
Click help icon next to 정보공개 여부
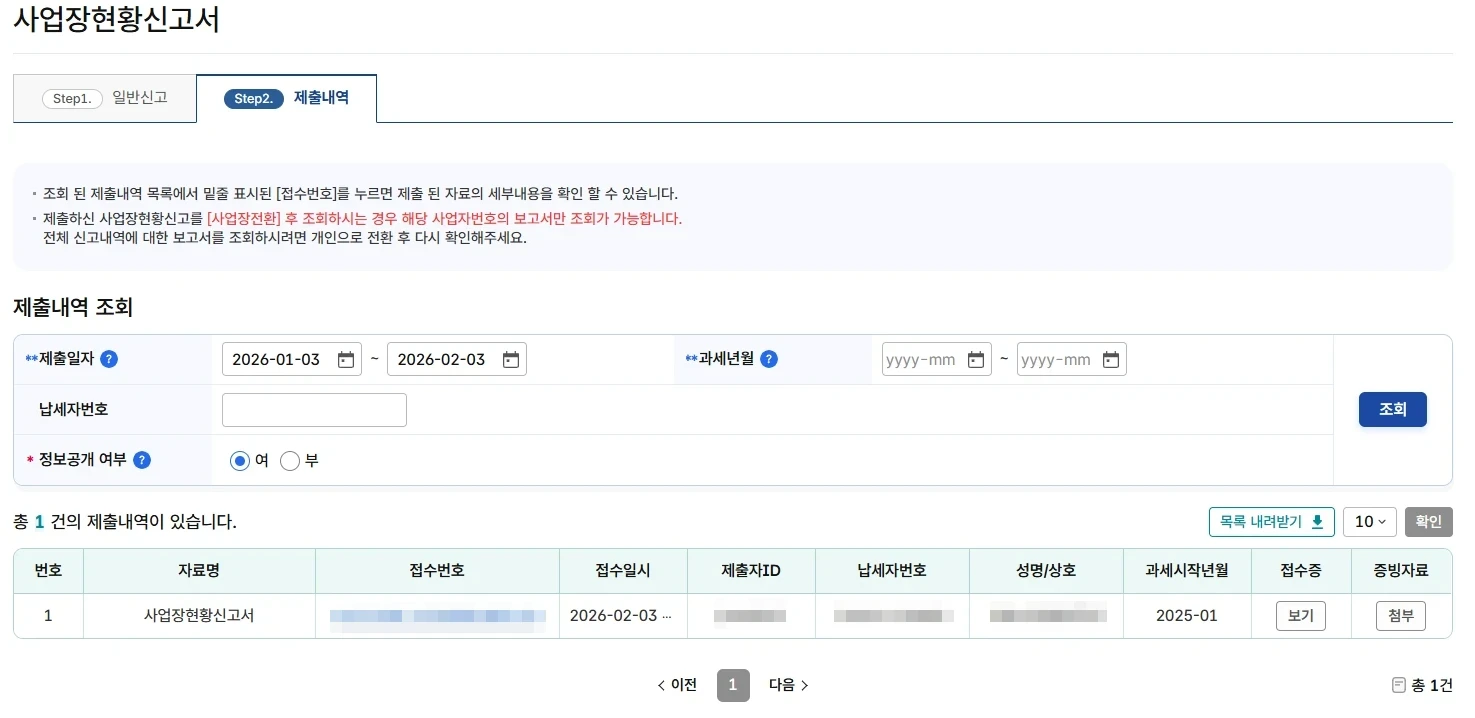point(142,460)
